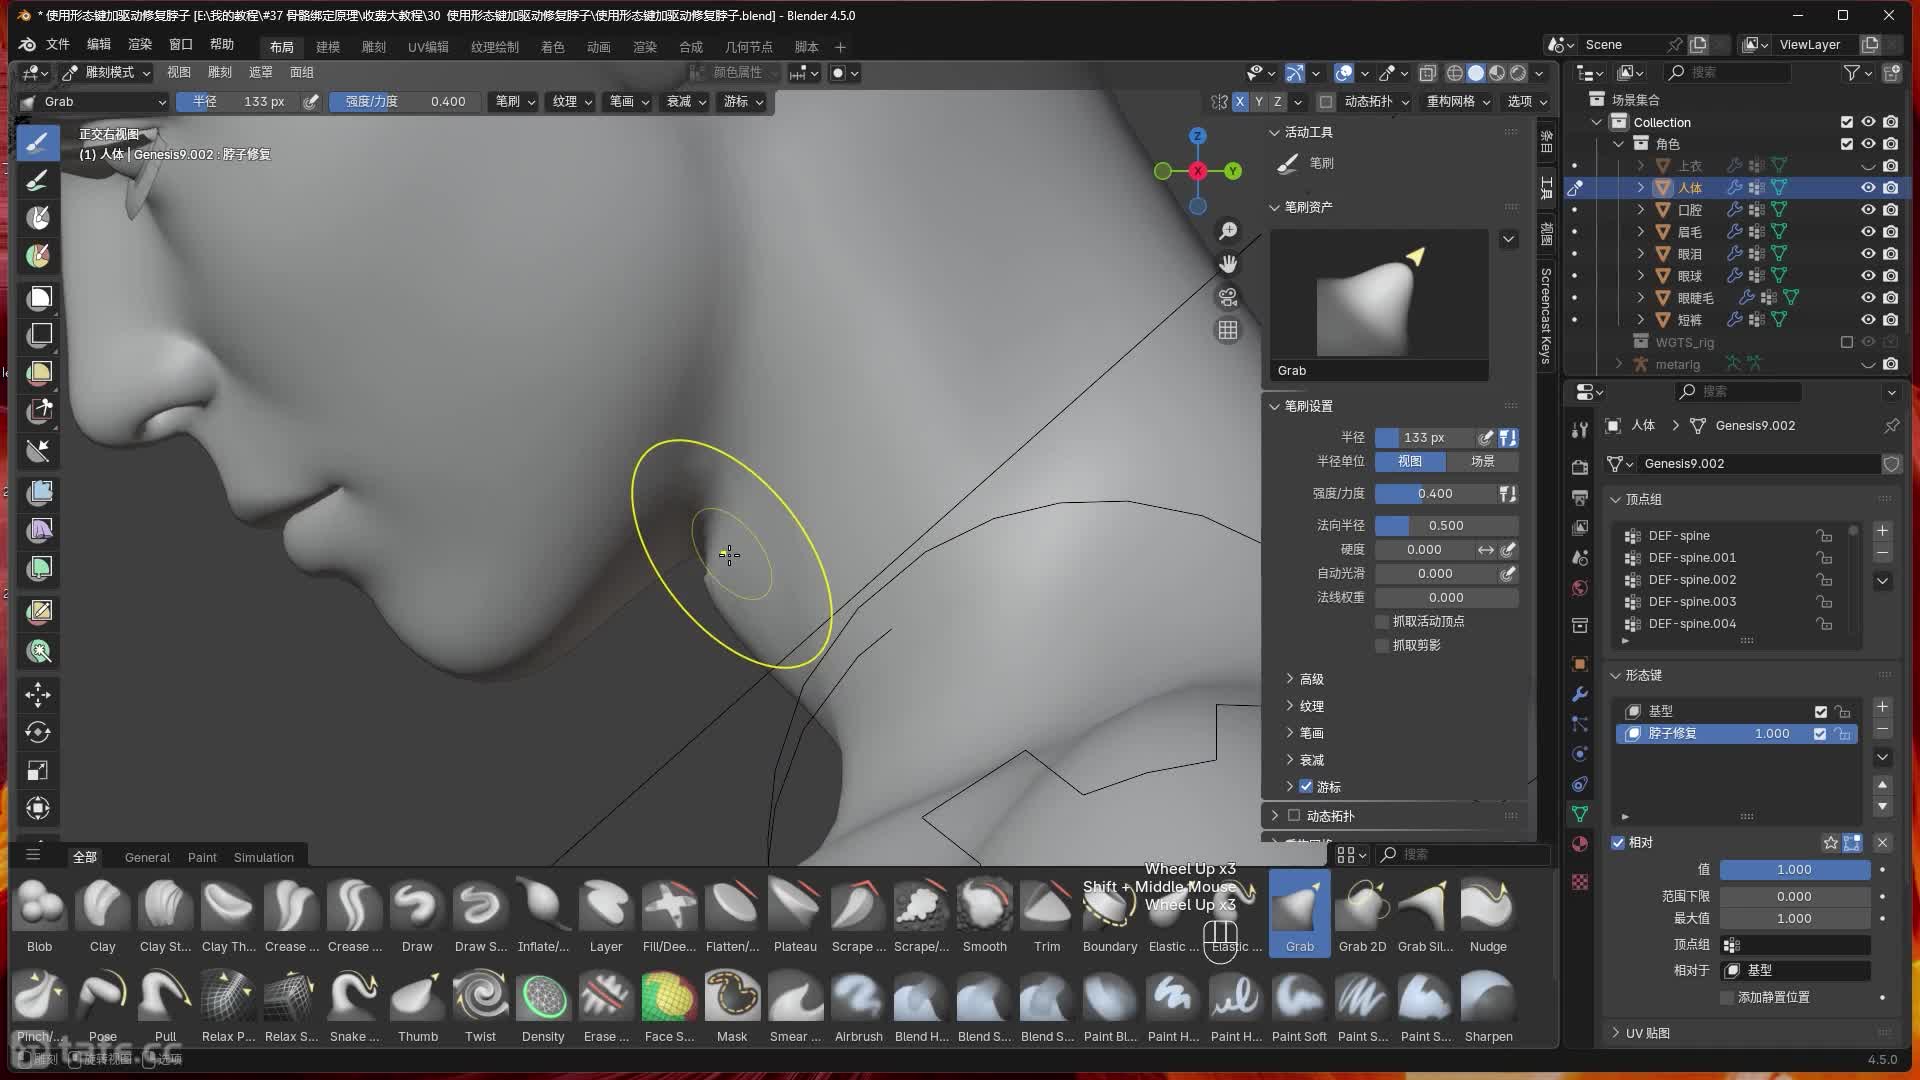Clear the relative shape key settings X

(1882, 843)
